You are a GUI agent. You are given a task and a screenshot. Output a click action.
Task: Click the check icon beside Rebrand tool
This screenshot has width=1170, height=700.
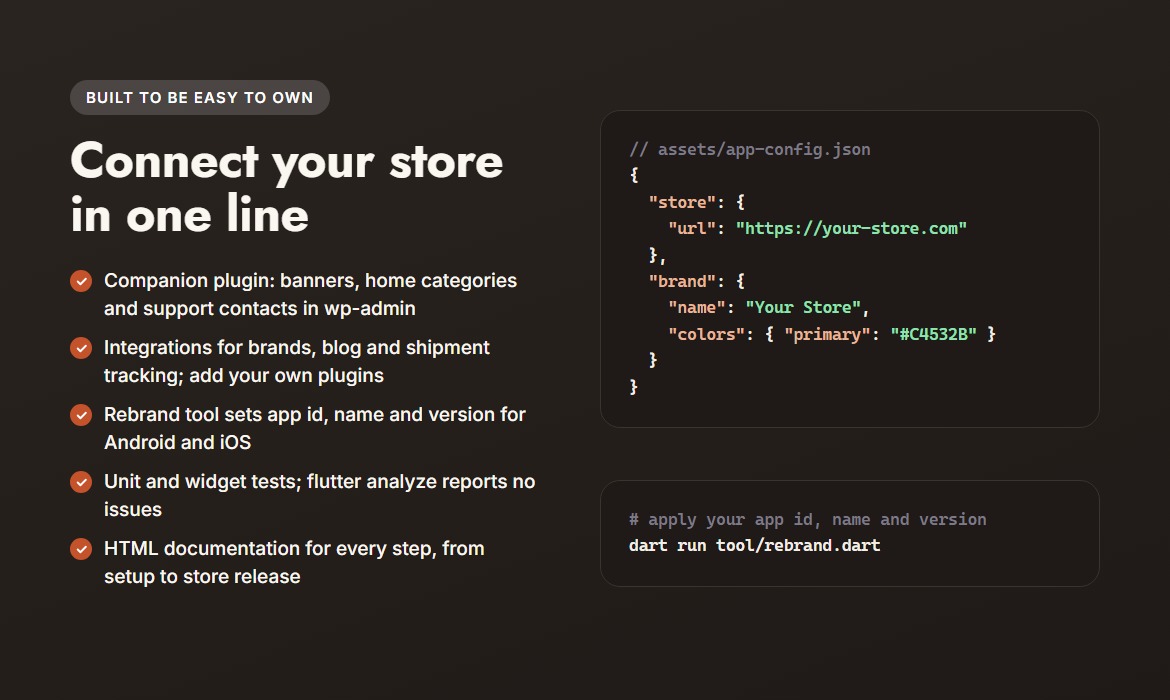pyautogui.click(x=81, y=415)
